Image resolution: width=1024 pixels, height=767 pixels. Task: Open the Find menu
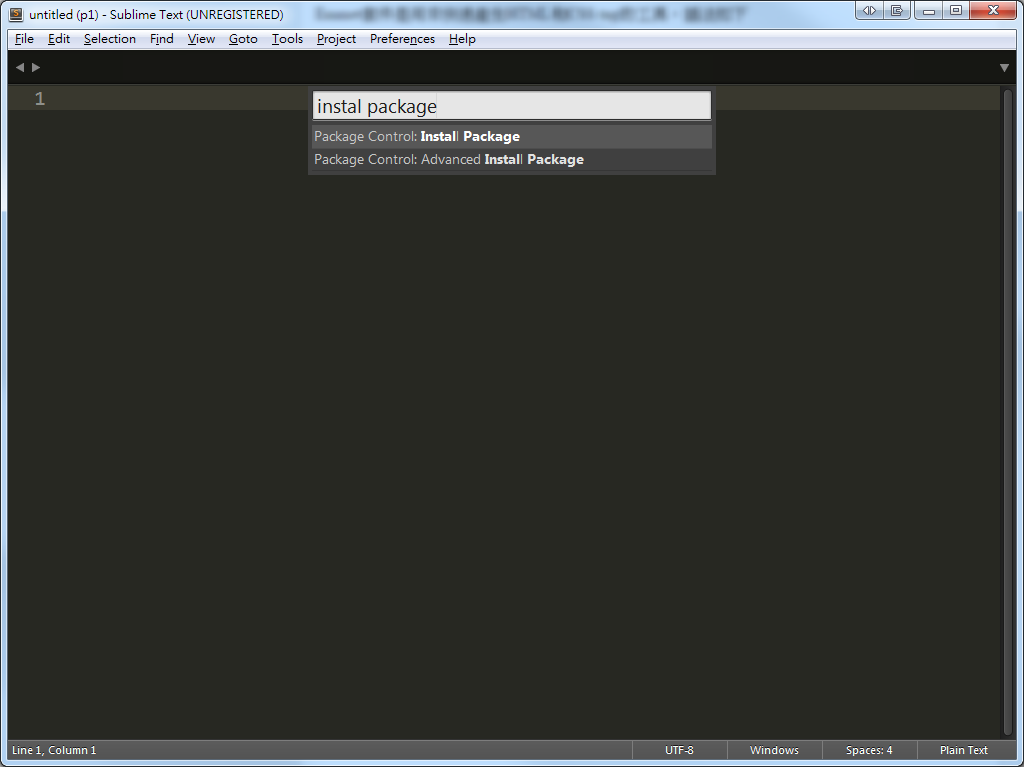click(161, 39)
